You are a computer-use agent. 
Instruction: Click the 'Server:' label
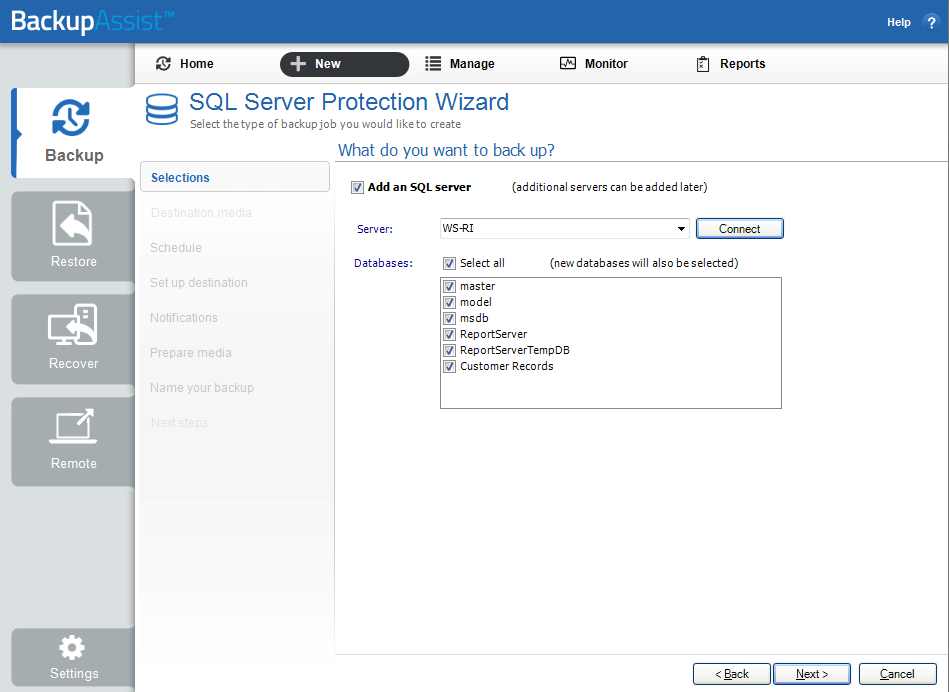[x=375, y=229]
